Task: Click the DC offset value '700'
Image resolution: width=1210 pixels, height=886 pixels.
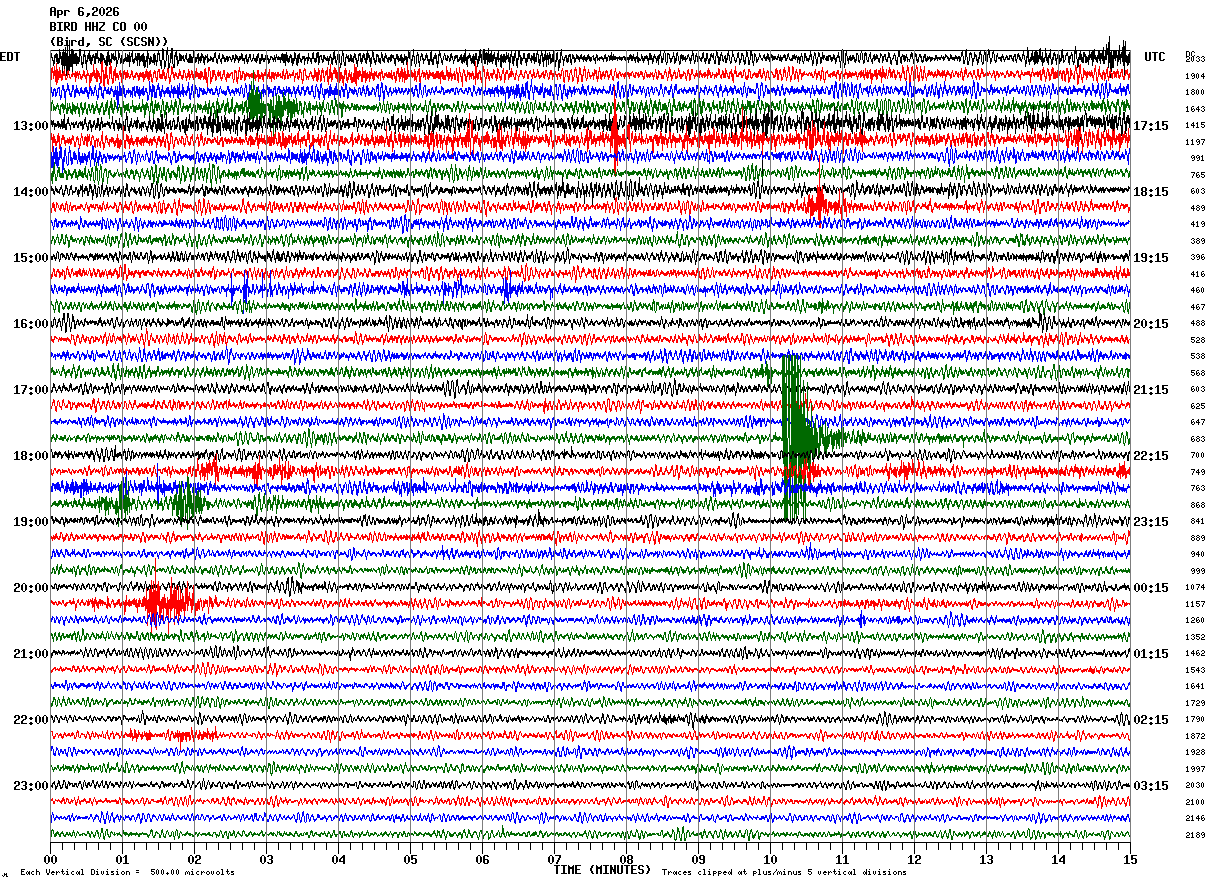Action: coord(1197,456)
